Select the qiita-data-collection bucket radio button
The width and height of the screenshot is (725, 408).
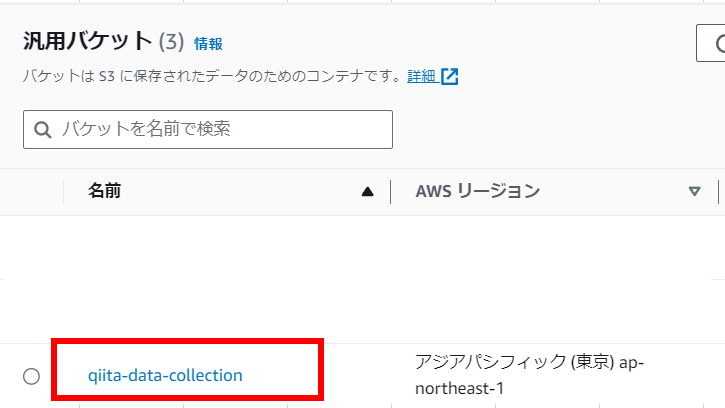(x=31, y=376)
